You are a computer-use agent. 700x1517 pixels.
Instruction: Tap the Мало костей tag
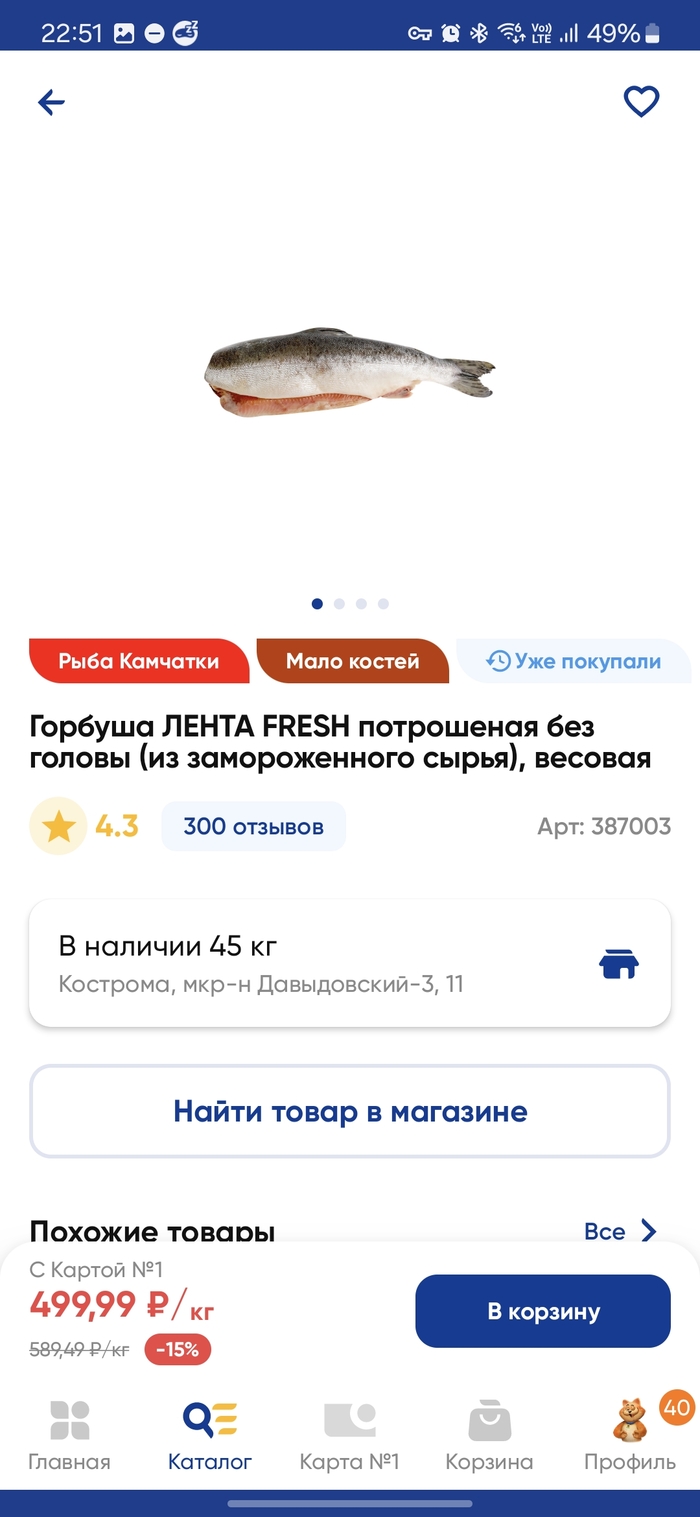click(x=352, y=661)
